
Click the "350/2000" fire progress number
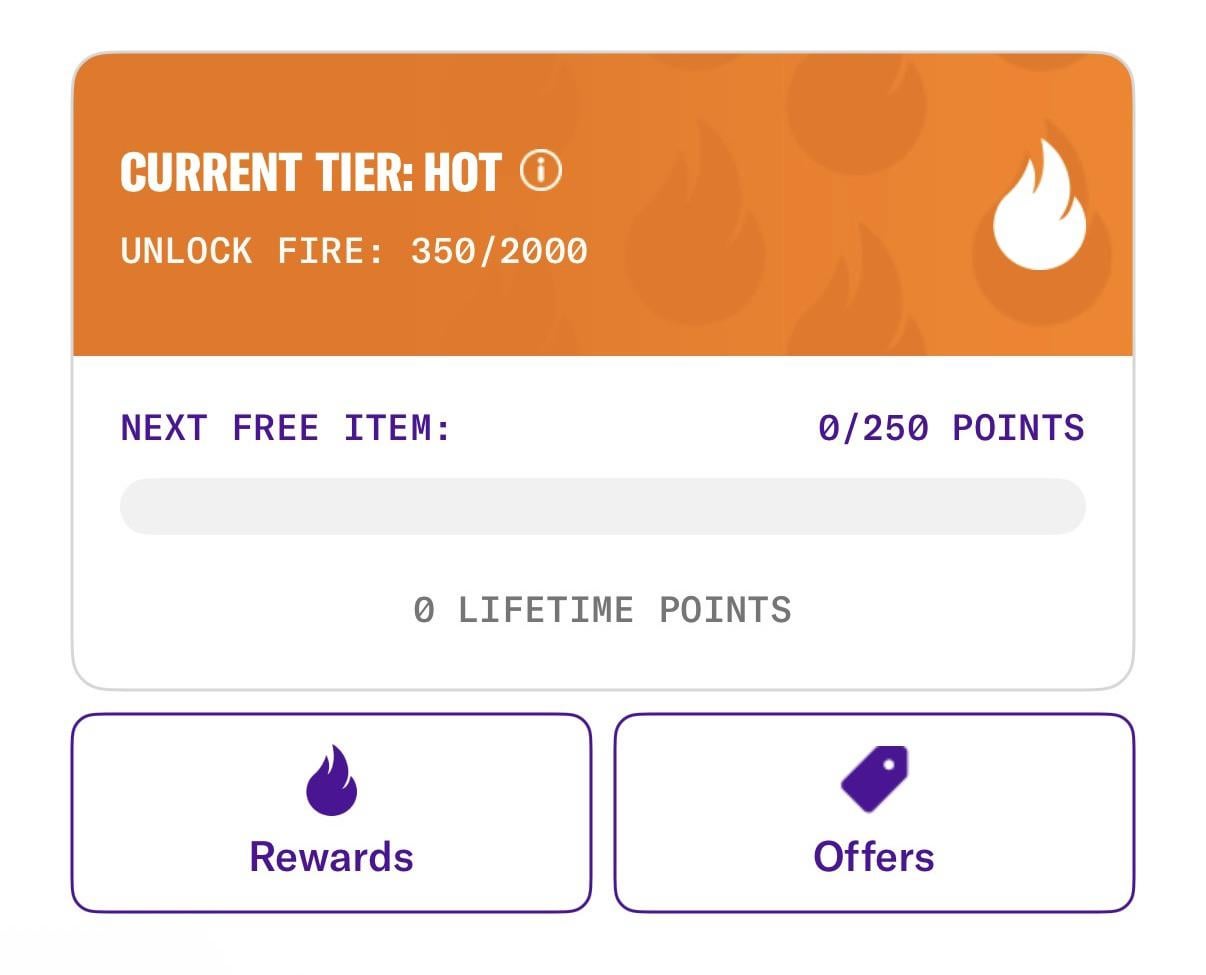[498, 250]
